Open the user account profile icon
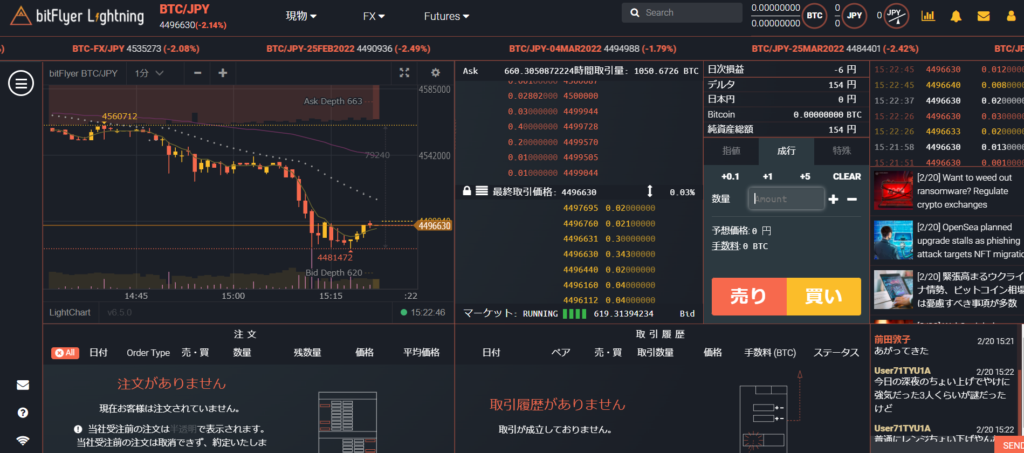The image size is (1024, 453). point(1011,16)
